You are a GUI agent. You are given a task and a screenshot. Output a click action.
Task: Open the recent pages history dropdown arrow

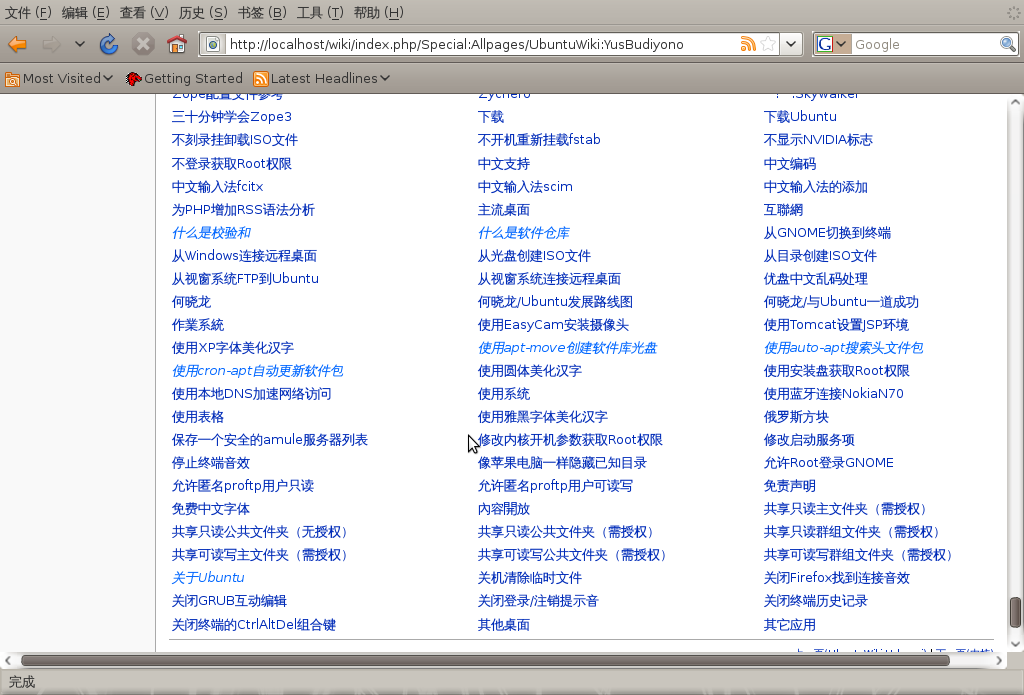[x=80, y=44]
